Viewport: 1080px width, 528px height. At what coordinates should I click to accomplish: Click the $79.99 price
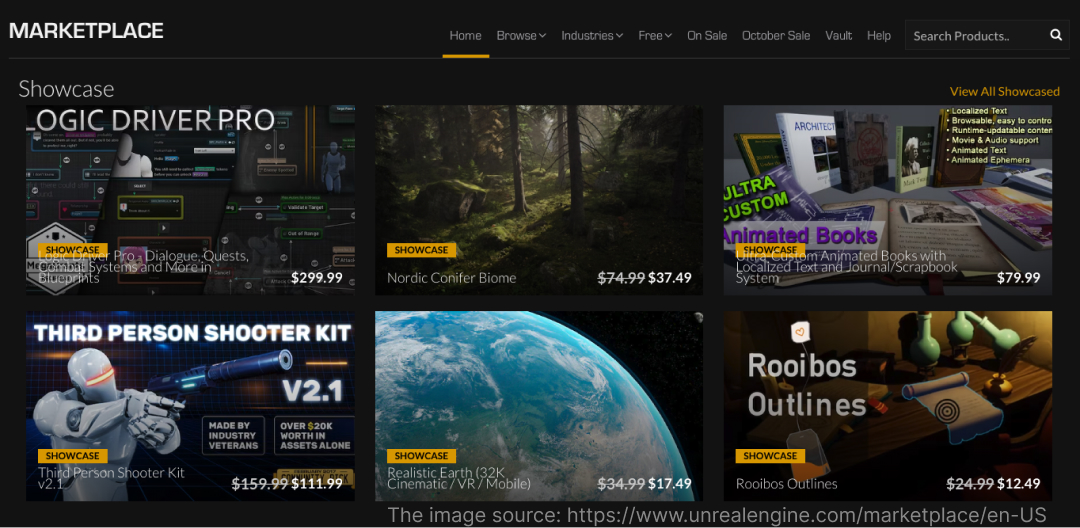[x=1019, y=278]
